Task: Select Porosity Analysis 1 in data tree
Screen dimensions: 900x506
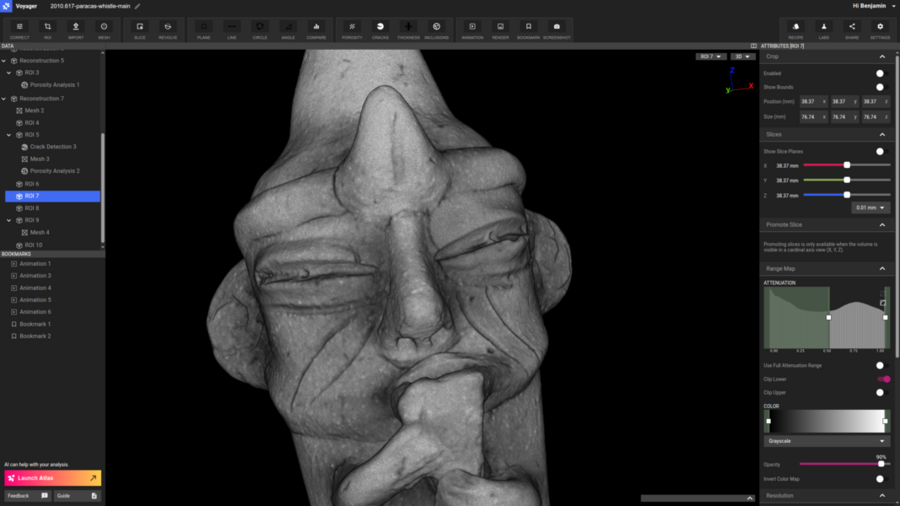Action: coord(55,85)
